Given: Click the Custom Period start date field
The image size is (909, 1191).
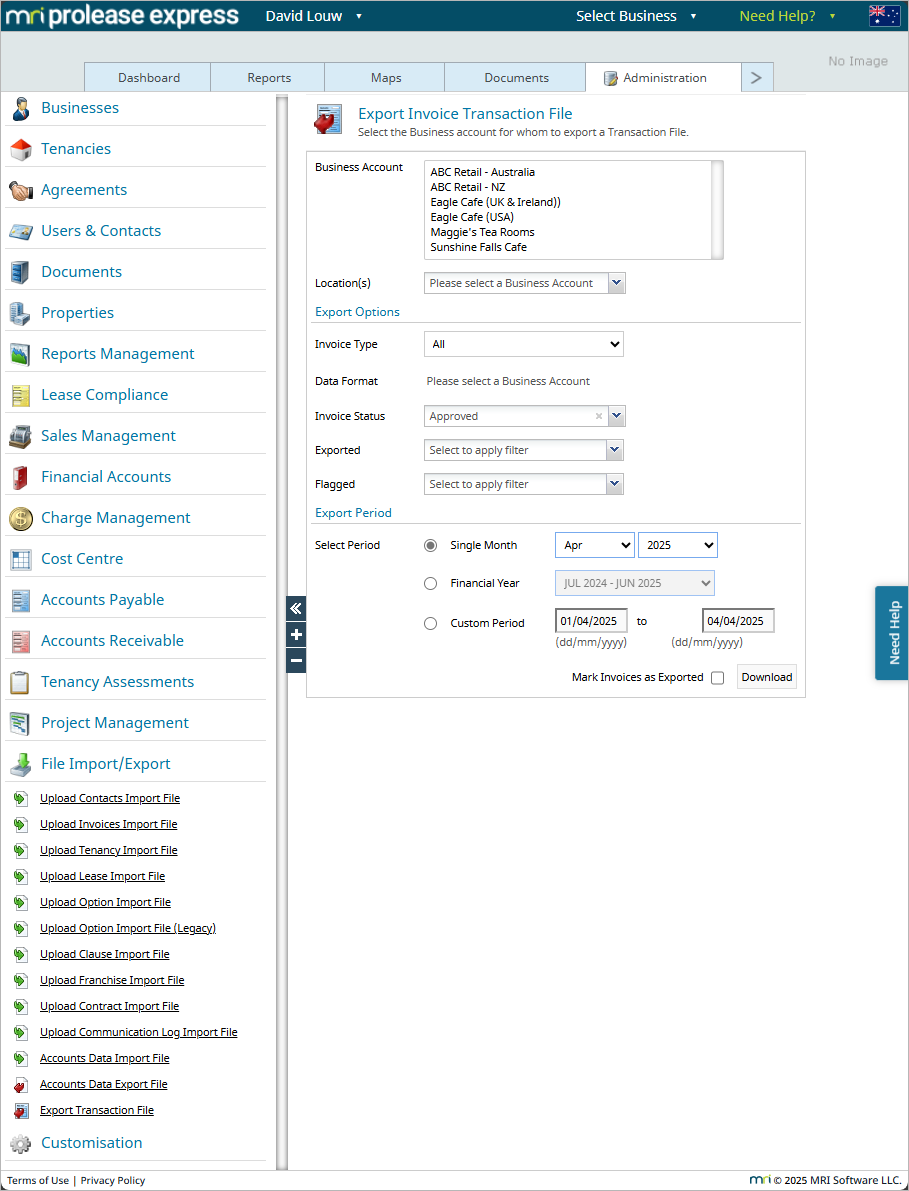Looking at the screenshot, I should pyautogui.click(x=592, y=621).
